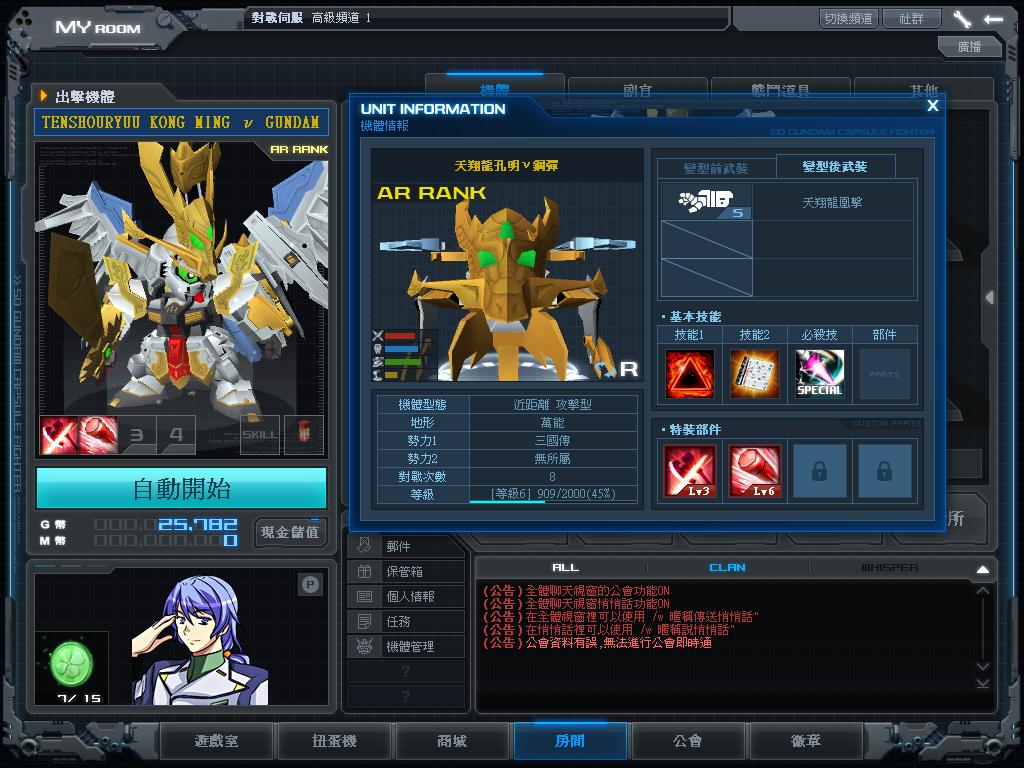Screen dimensions: 1024x768
Task: Select the red item slot beside SKILL
Action: pos(304,435)
